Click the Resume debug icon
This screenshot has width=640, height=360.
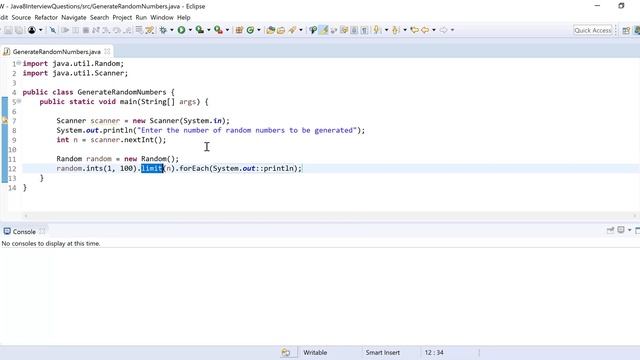(x=65, y=30)
